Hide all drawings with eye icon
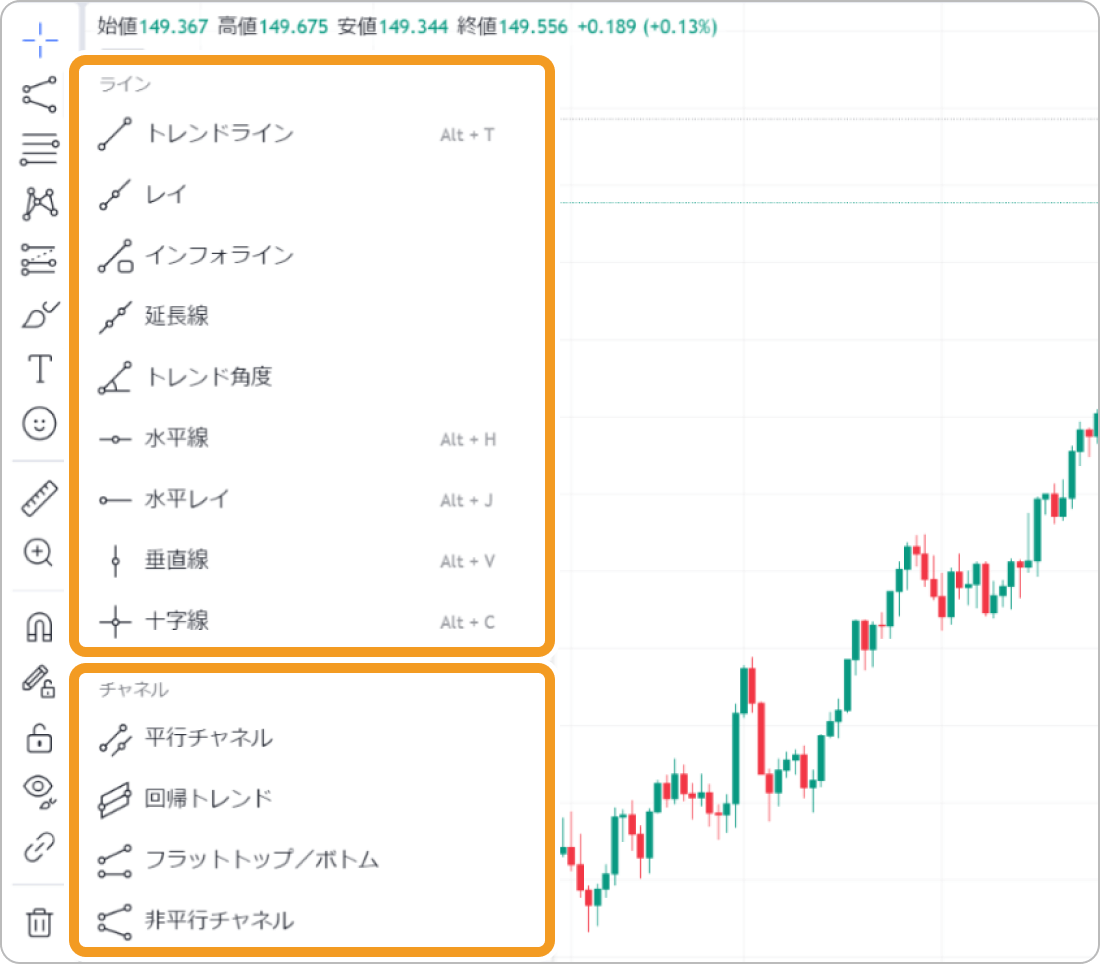Screen dimensions: 1100x964 (39, 793)
